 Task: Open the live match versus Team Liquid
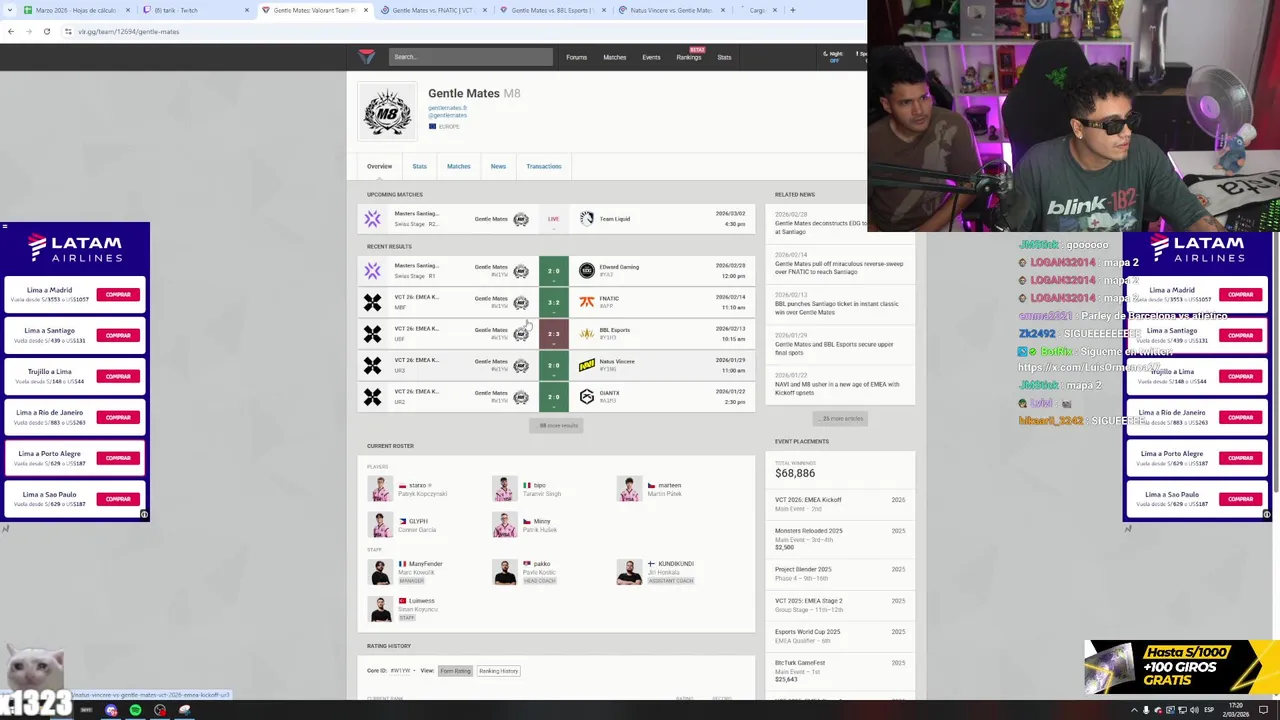click(556, 219)
